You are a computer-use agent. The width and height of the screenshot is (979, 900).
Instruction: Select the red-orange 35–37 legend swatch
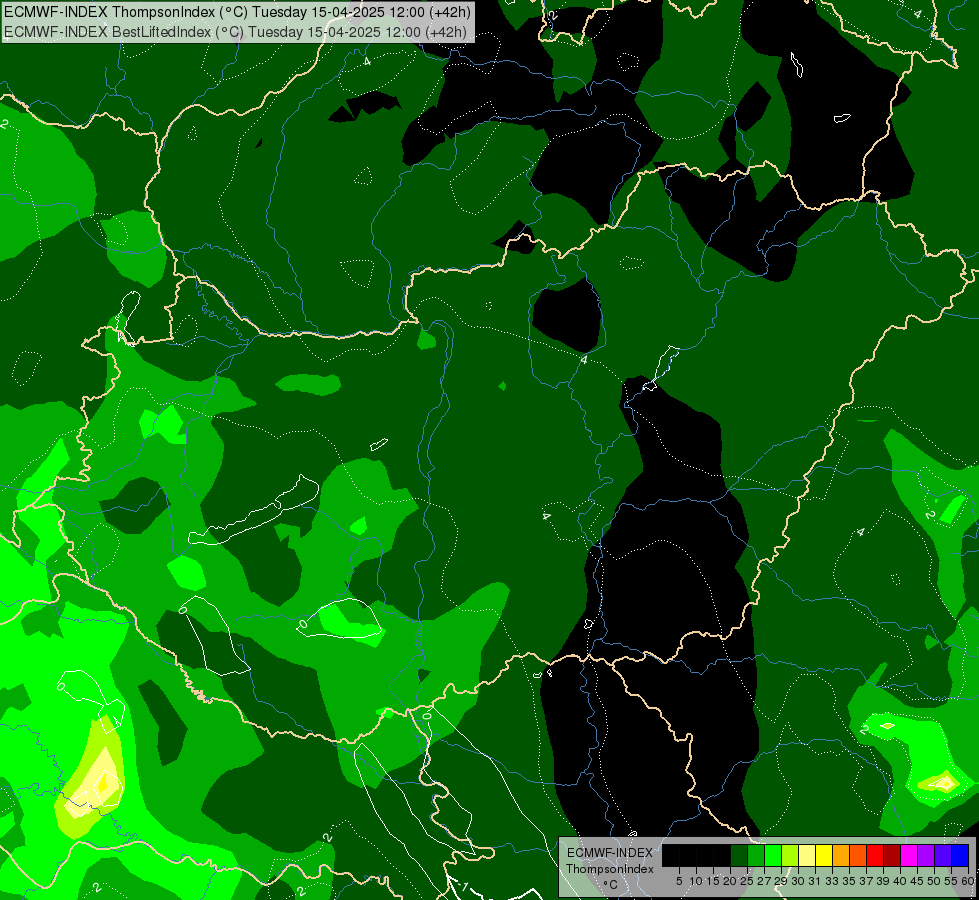(858, 855)
